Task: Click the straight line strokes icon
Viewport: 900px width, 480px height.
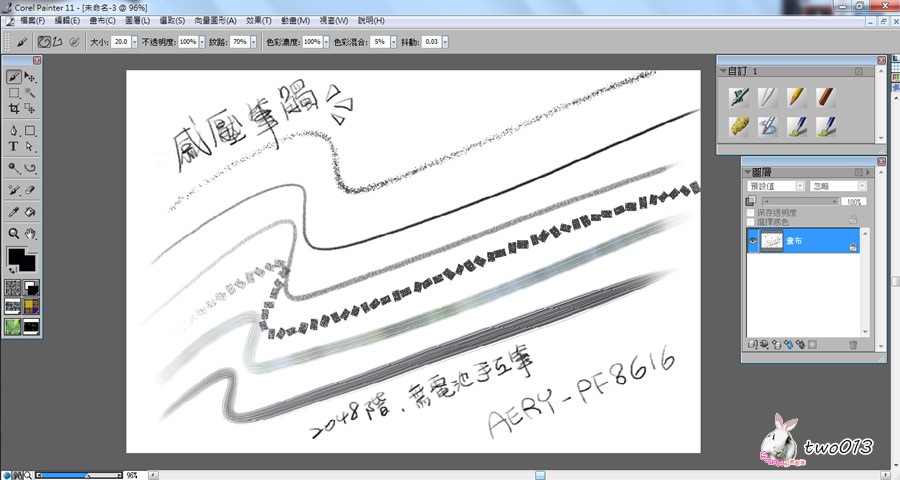Action: click(57, 42)
